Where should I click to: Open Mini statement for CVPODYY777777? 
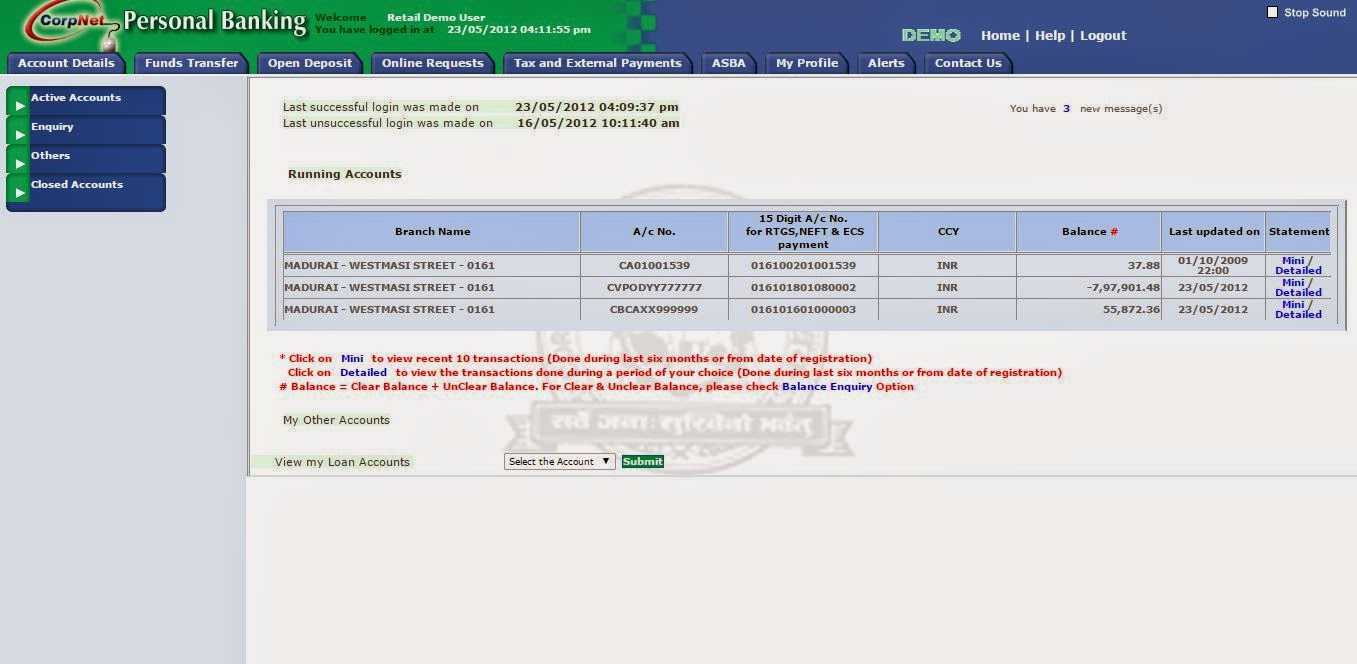[x=1293, y=282]
